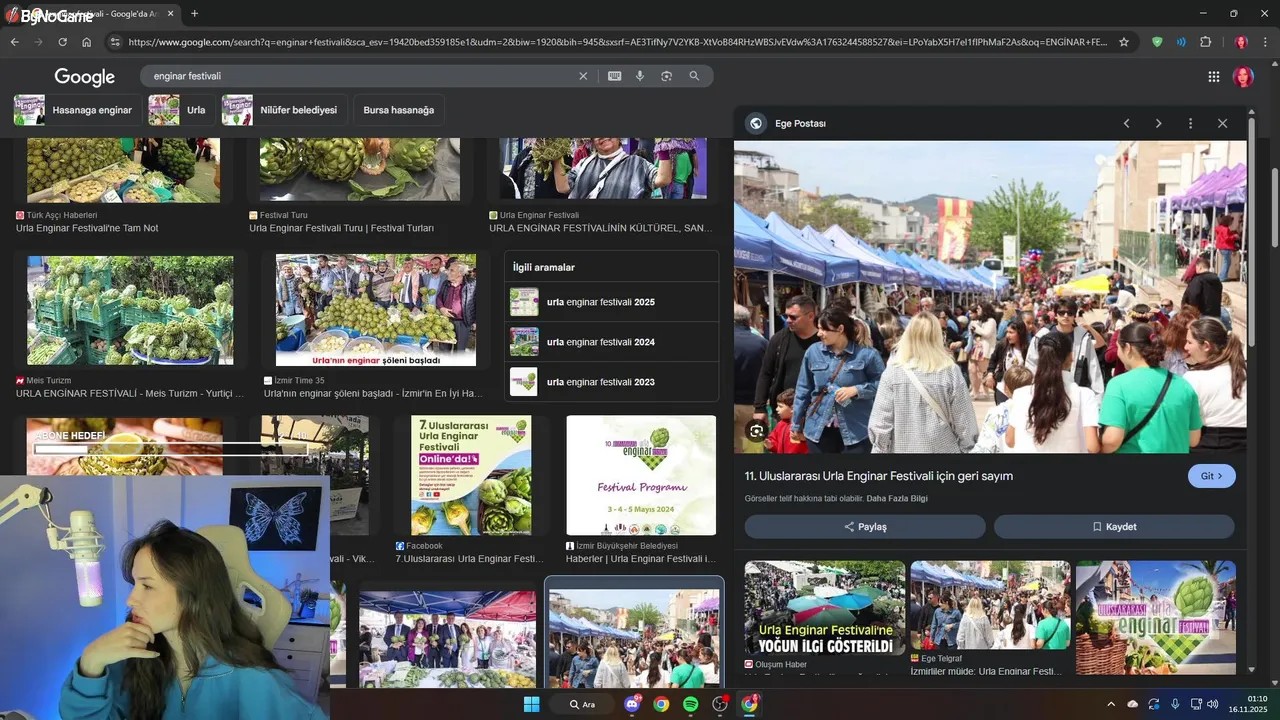
Task: Open the Daha Fazla Bilgi link
Action: (x=897, y=498)
